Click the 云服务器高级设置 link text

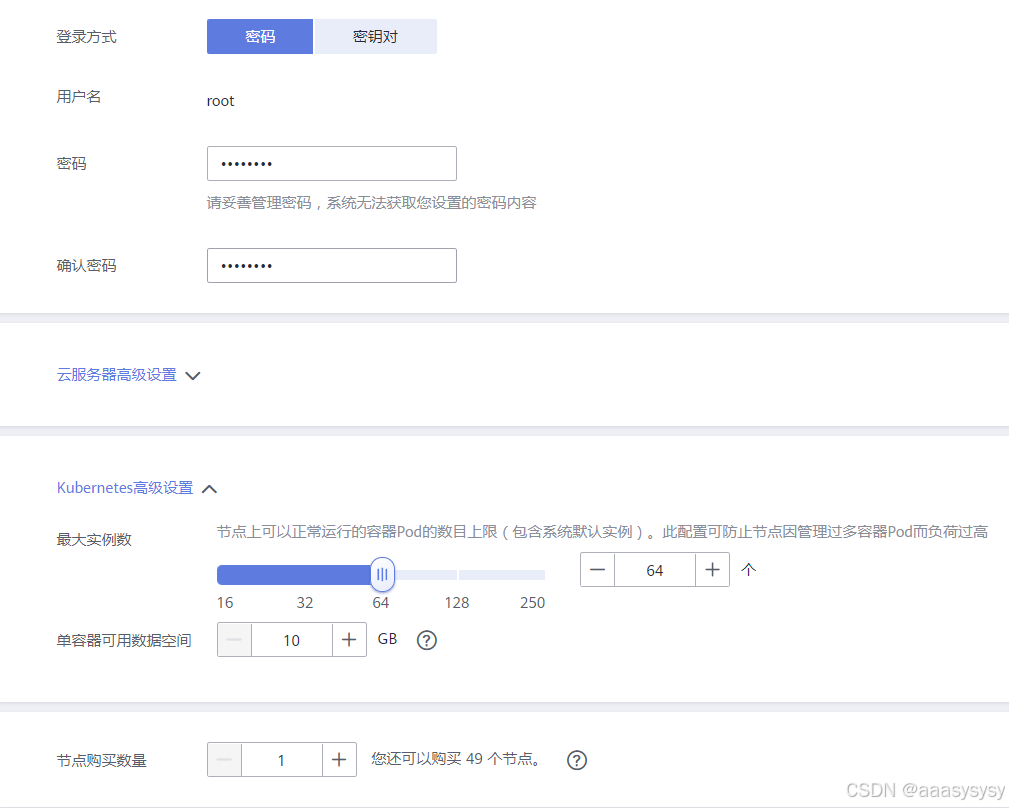(x=120, y=375)
